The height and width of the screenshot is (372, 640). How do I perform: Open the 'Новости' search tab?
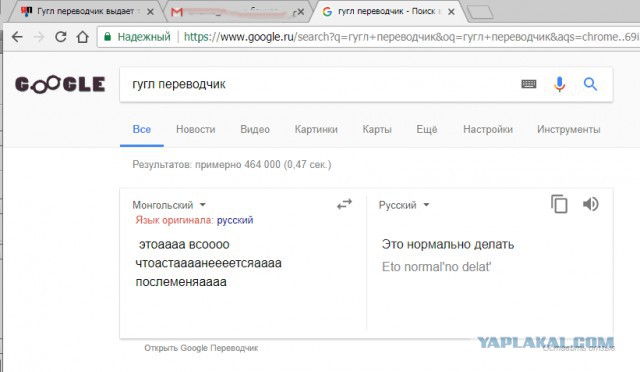pos(196,129)
